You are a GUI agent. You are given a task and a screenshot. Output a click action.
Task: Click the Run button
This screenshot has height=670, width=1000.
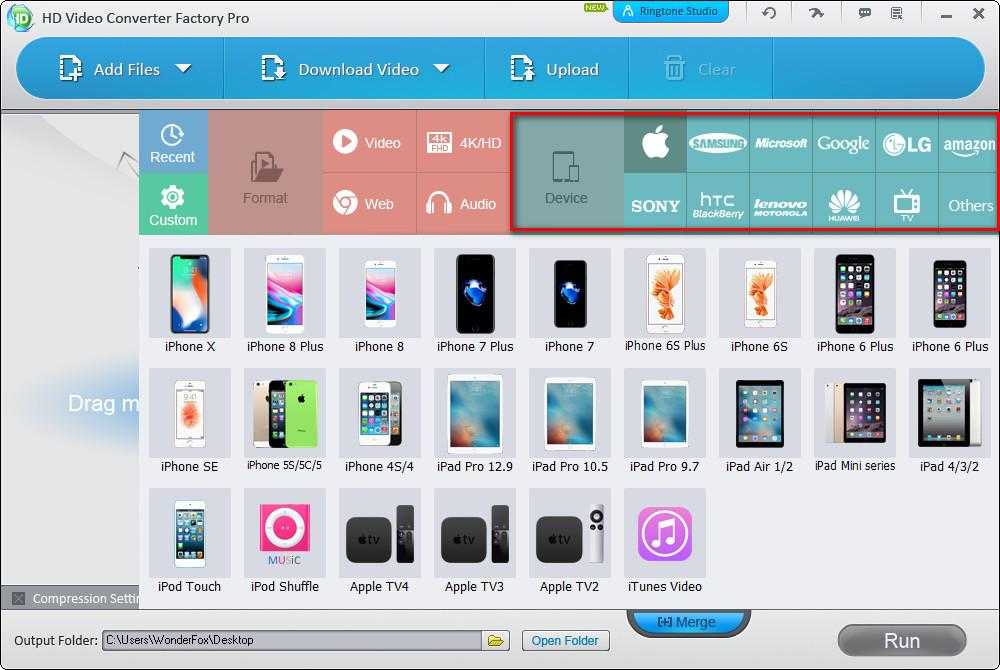coord(902,640)
